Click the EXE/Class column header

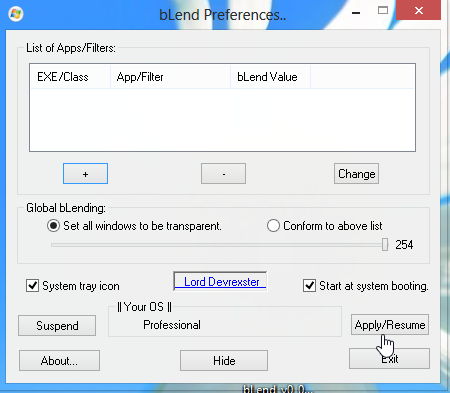point(70,77)
